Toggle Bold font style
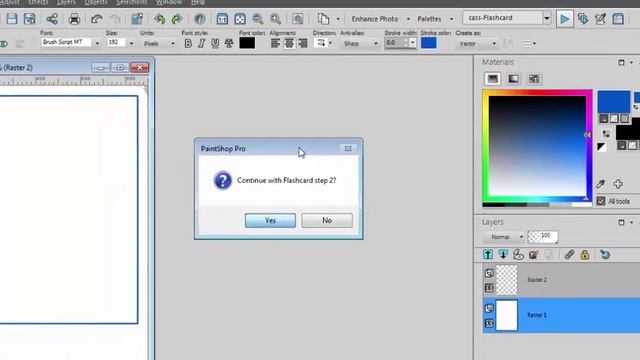640x360 pixels. pyautogui.click(x=188, y=43)
